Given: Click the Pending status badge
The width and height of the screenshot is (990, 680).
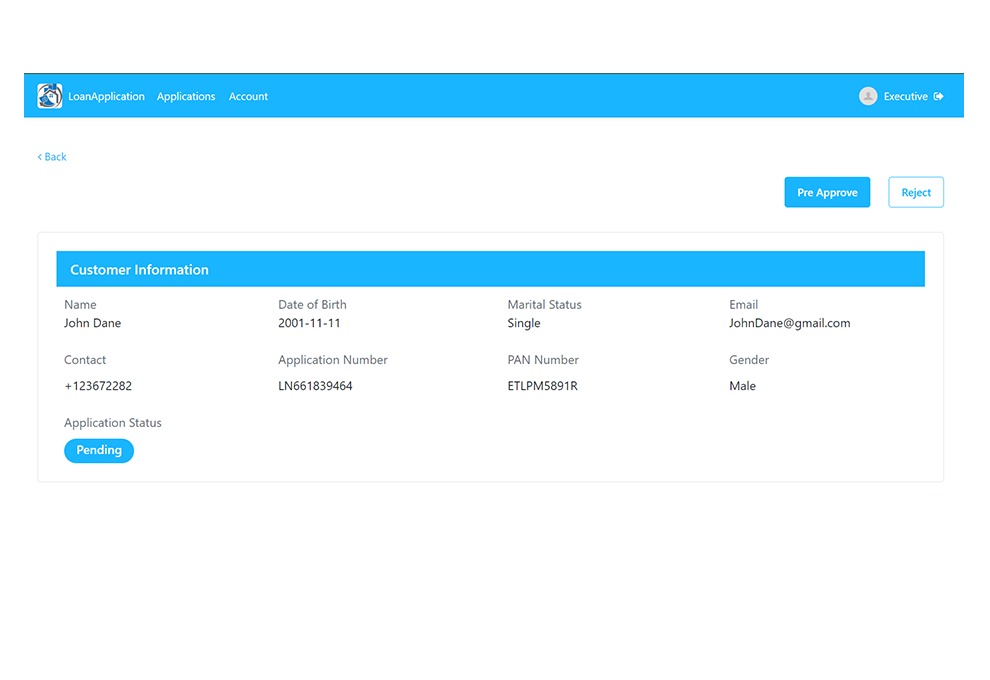Looking at the screenshot, I should point(98,450).
